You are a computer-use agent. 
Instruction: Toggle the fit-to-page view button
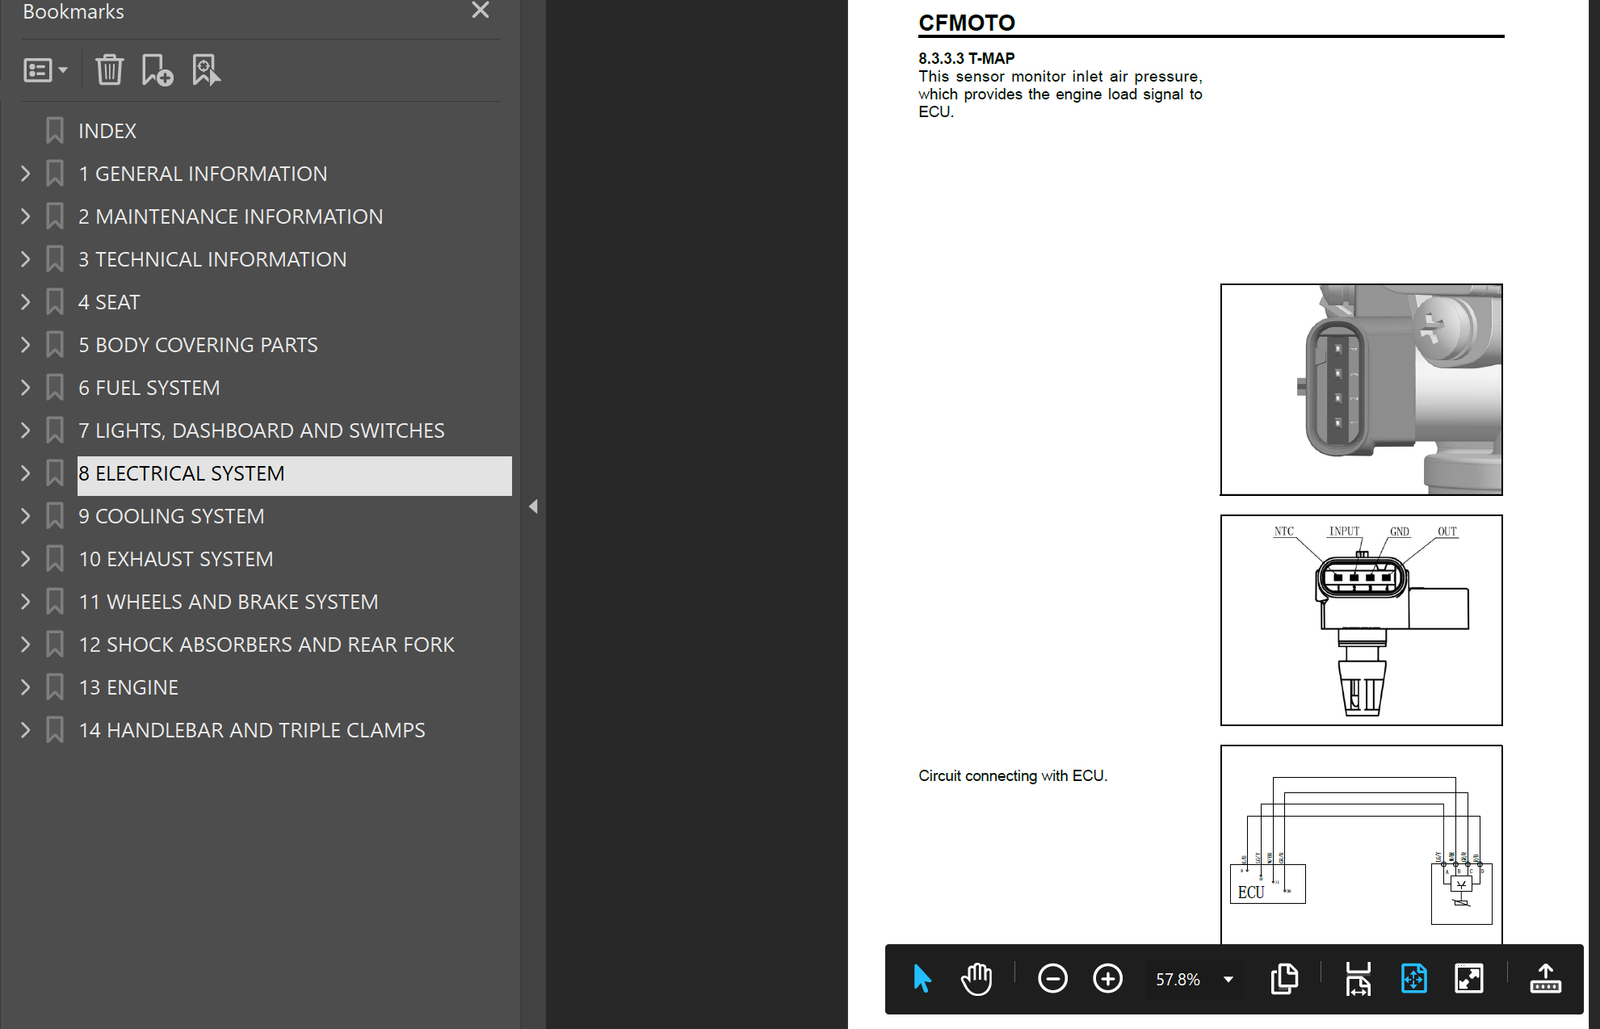(1414, 979)
